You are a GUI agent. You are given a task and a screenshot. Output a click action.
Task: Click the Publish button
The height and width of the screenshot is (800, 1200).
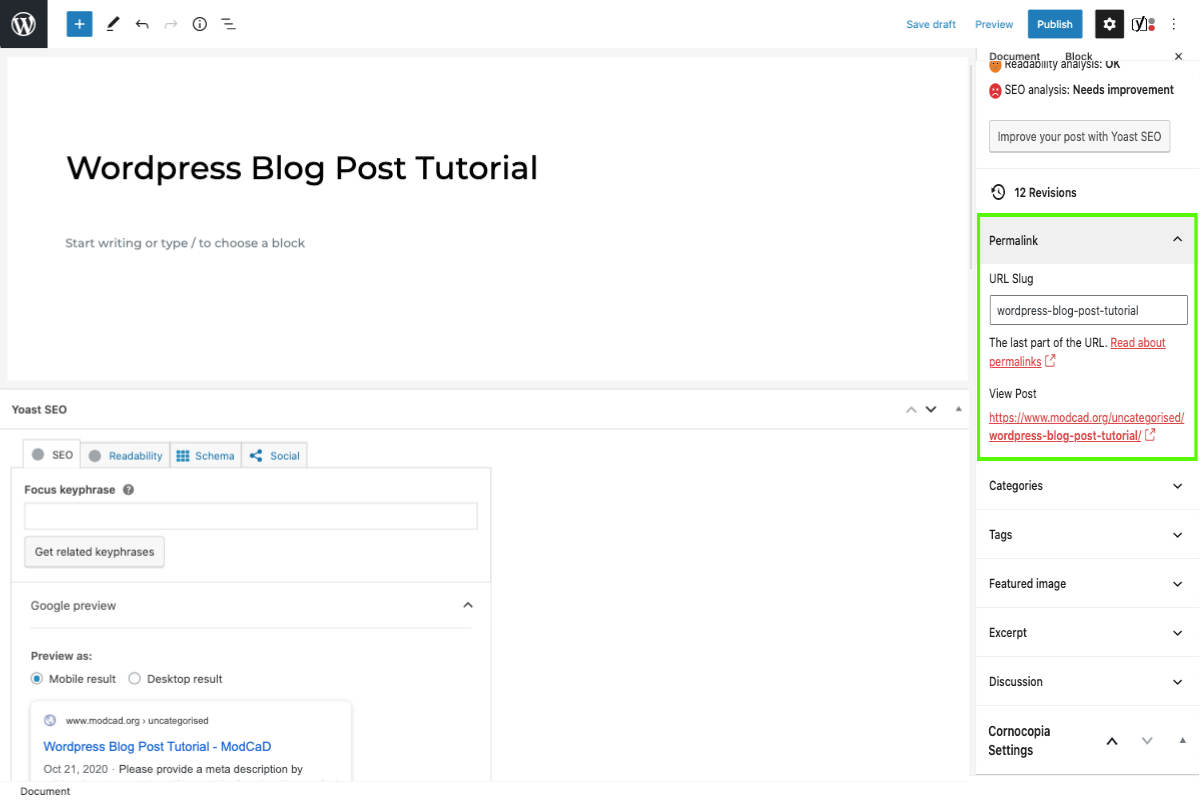tap(1055, 24)
